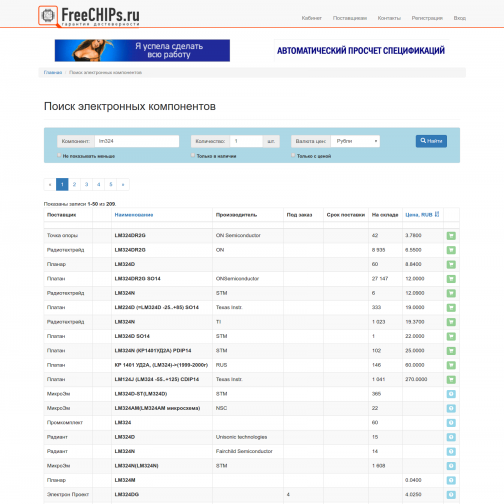Select the active page 1 pagination button
This screenshot has width=504, height=504.
point(62,184)
